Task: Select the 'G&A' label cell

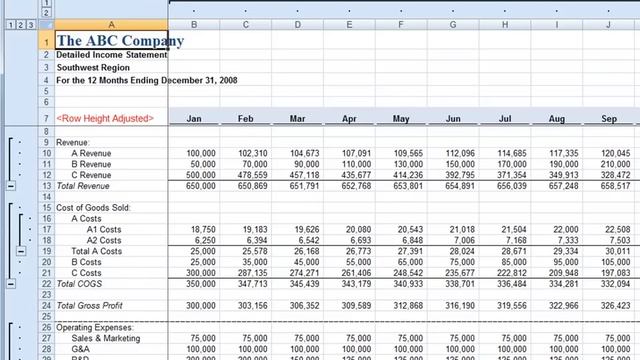Action: [111, 349]
